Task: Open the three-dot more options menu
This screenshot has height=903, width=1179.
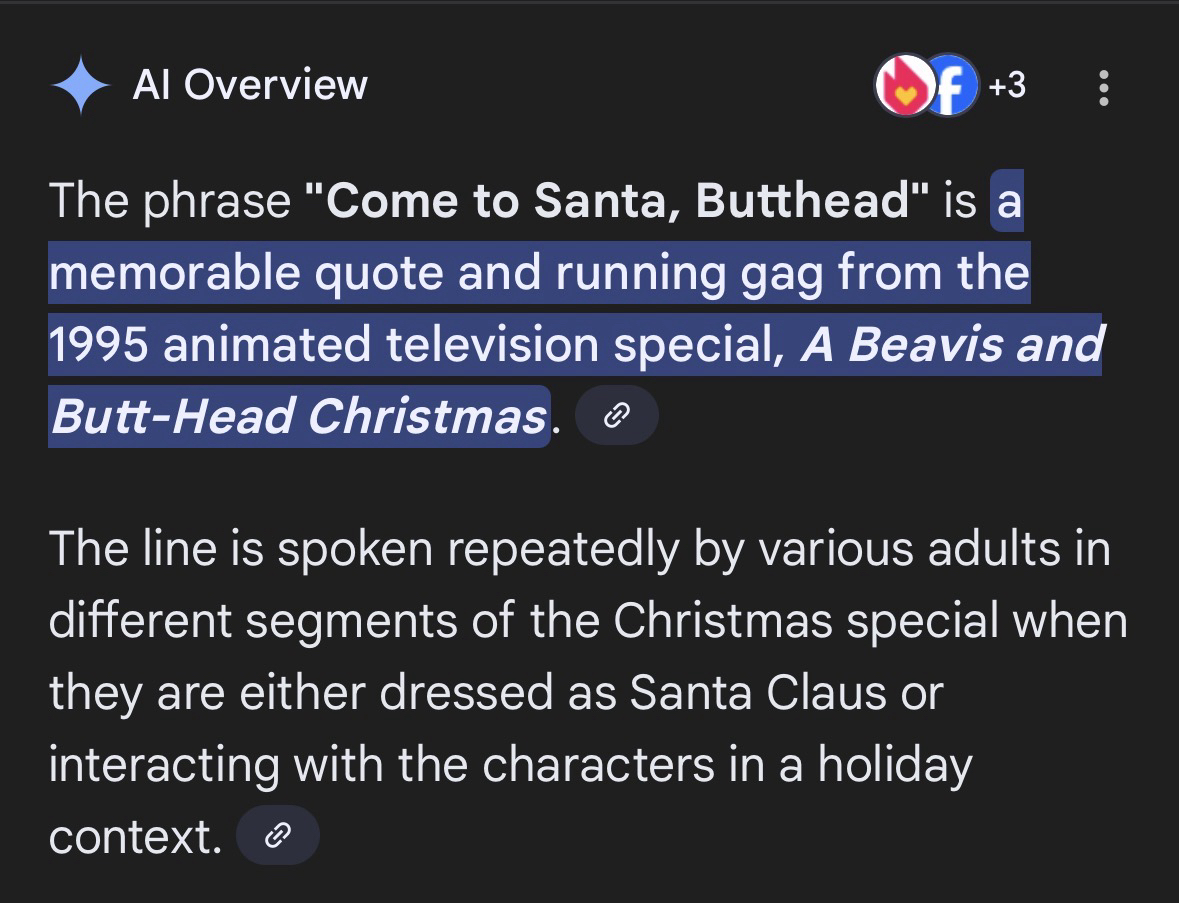Action: 1104,88
